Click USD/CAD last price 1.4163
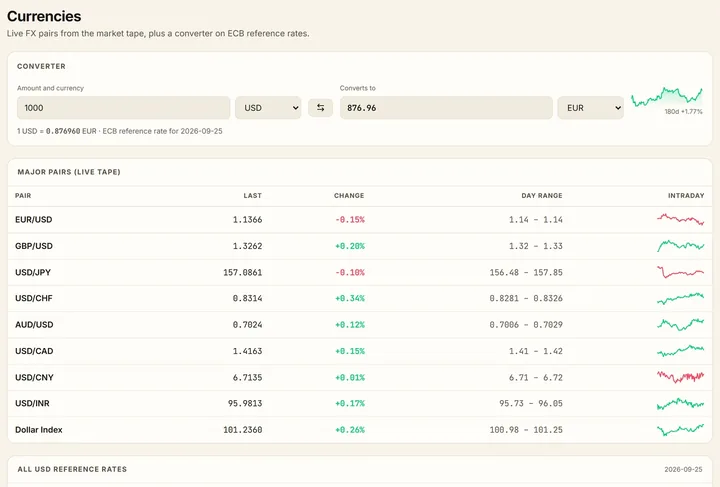This screenshot has width=720, height=487. 248,351
